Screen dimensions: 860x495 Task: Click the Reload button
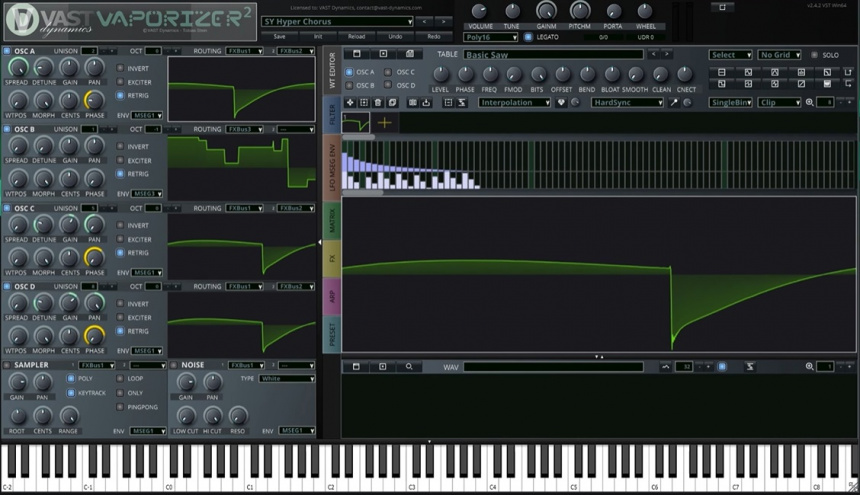(x=357, y=36)
